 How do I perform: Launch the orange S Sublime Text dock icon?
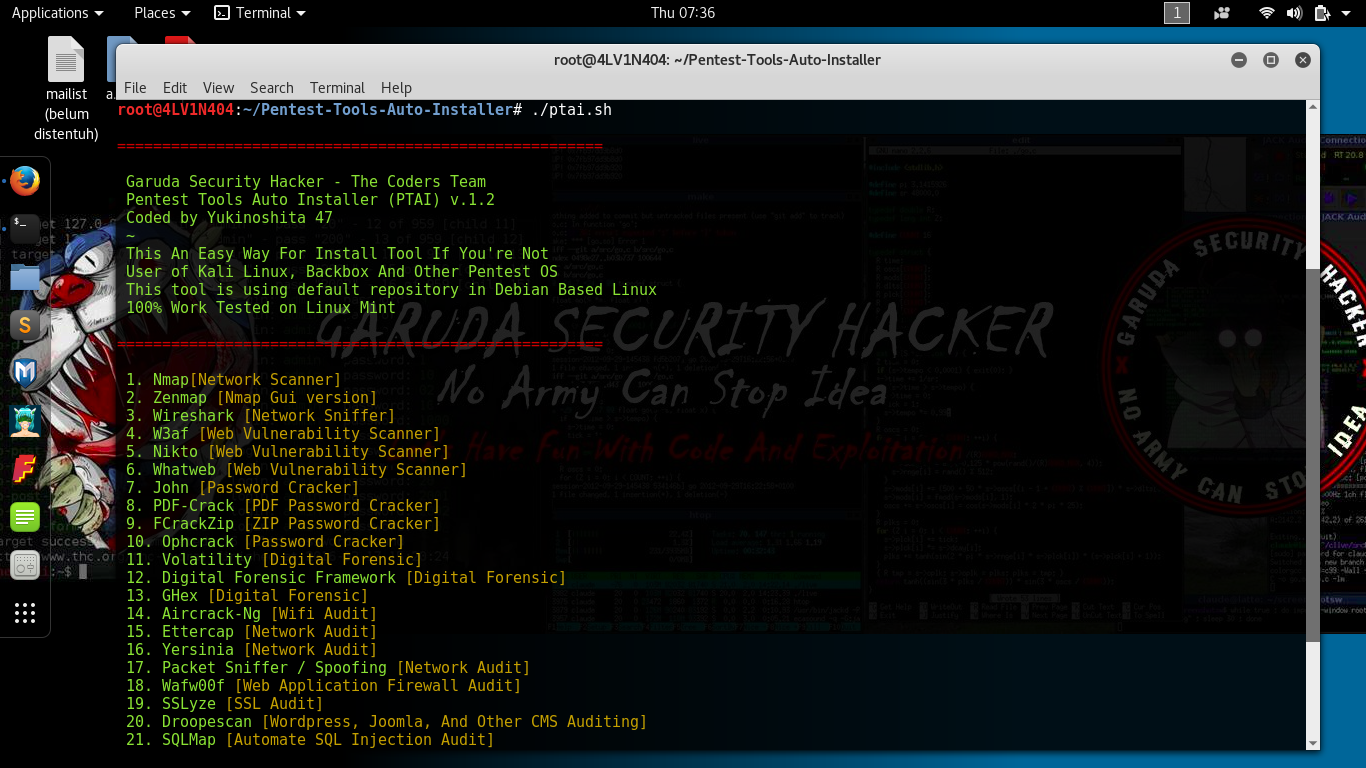[x=25, y=325]
